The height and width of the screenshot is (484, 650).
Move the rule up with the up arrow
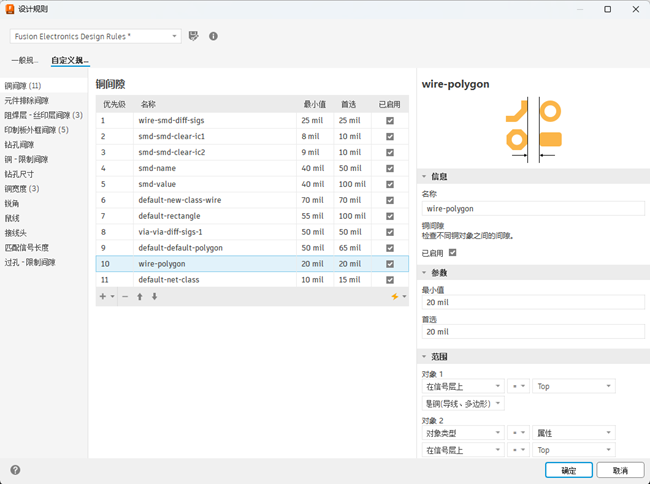[x=140, y=297]
